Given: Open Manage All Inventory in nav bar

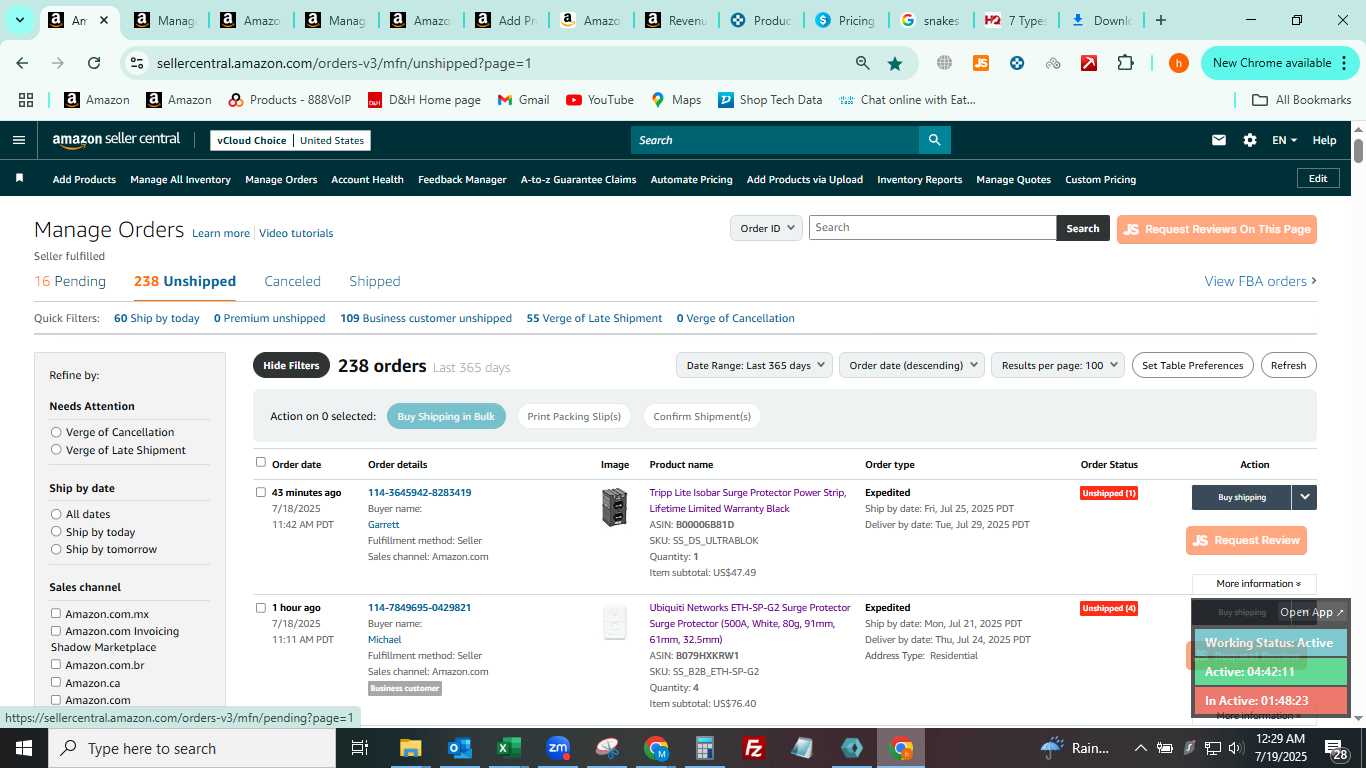Looking at the screenshot, I should 180,179.
